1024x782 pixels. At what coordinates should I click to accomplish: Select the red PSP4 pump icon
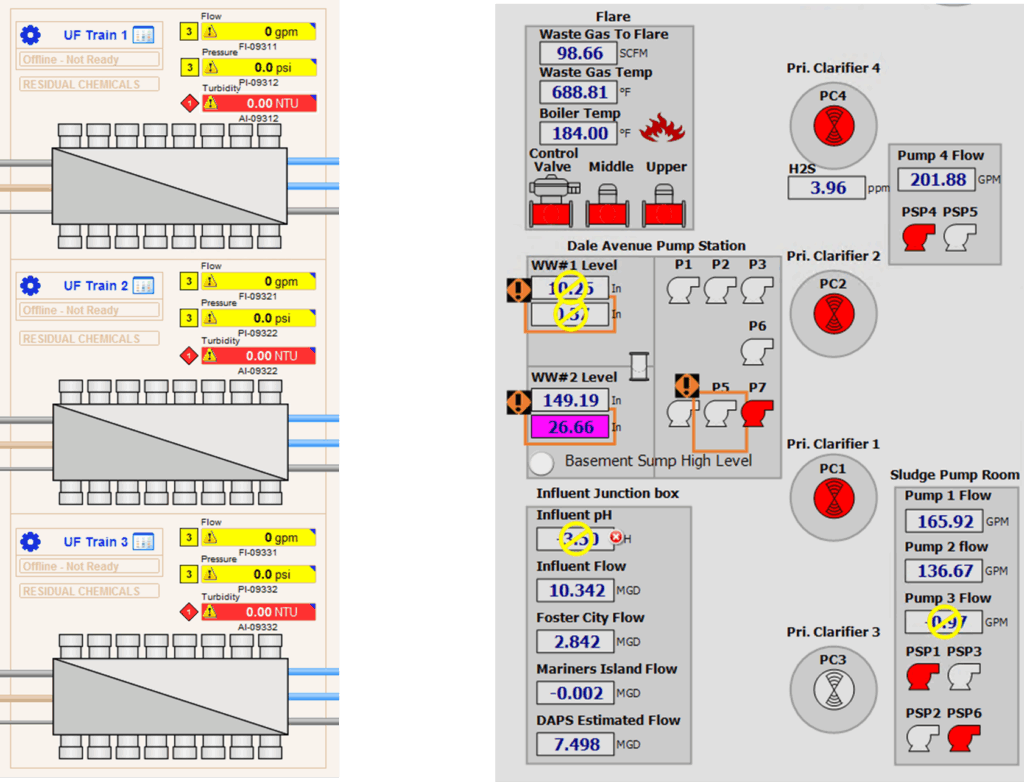click(x=918, y=237)
